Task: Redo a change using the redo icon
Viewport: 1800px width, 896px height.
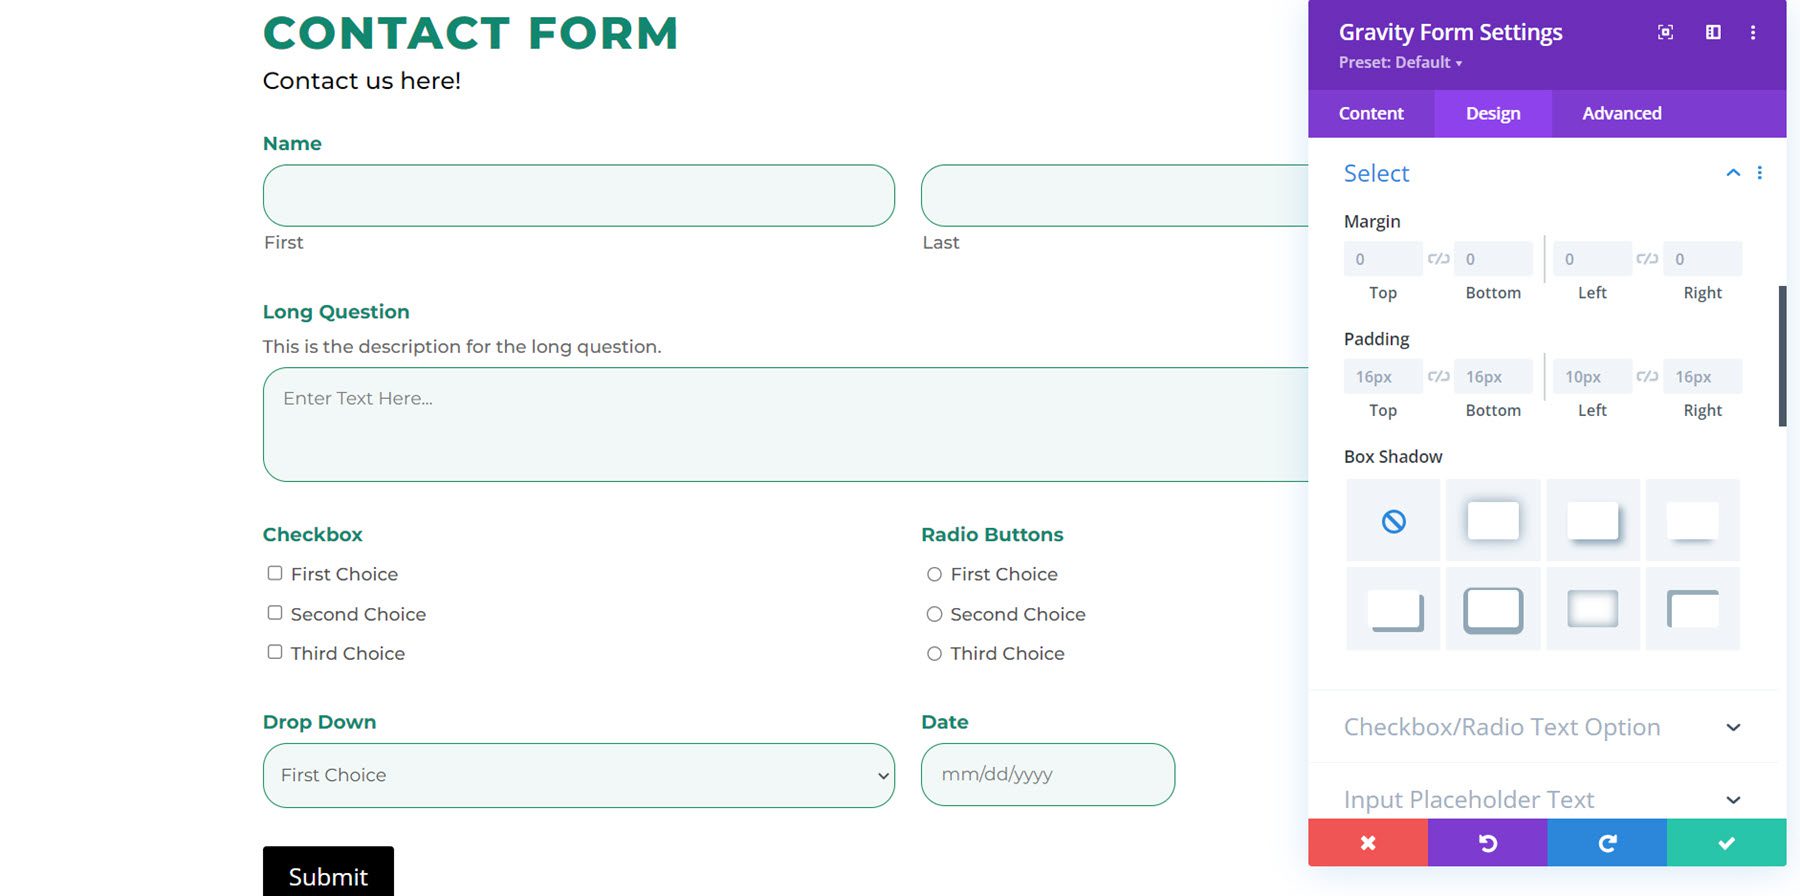Action: [x=1607, y=842]
